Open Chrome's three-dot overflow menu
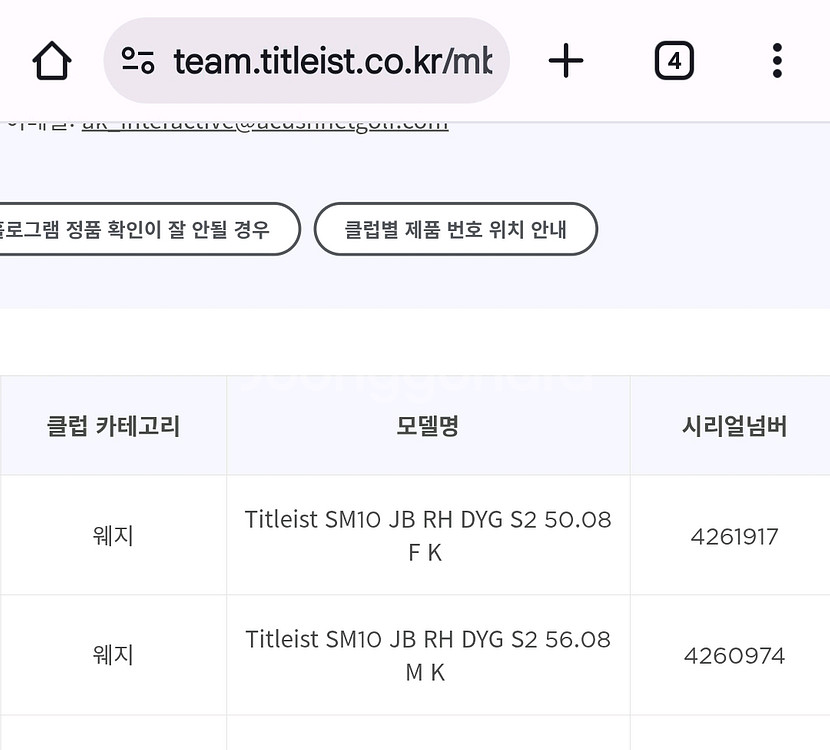This screenshot has height=750, width=830. [777, 61]
